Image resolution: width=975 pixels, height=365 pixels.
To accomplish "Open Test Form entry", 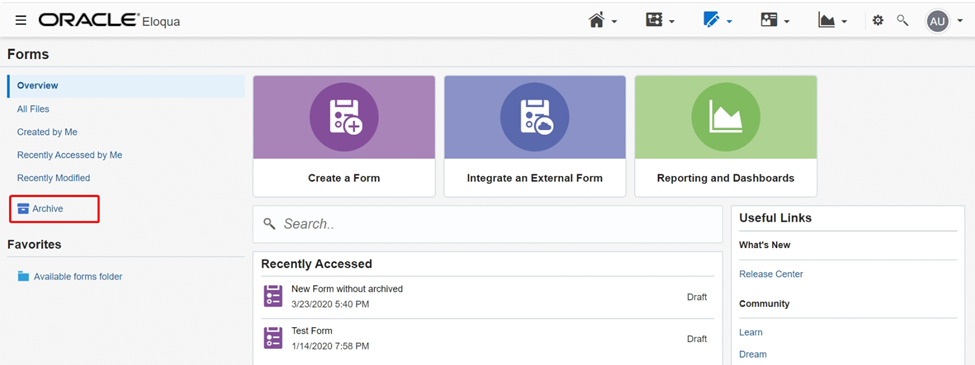I will [312, 331].
